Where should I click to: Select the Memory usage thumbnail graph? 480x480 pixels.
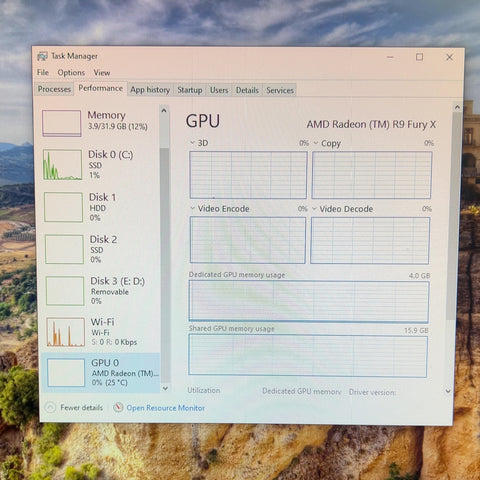pyautogui.click(x=61, y=123)
